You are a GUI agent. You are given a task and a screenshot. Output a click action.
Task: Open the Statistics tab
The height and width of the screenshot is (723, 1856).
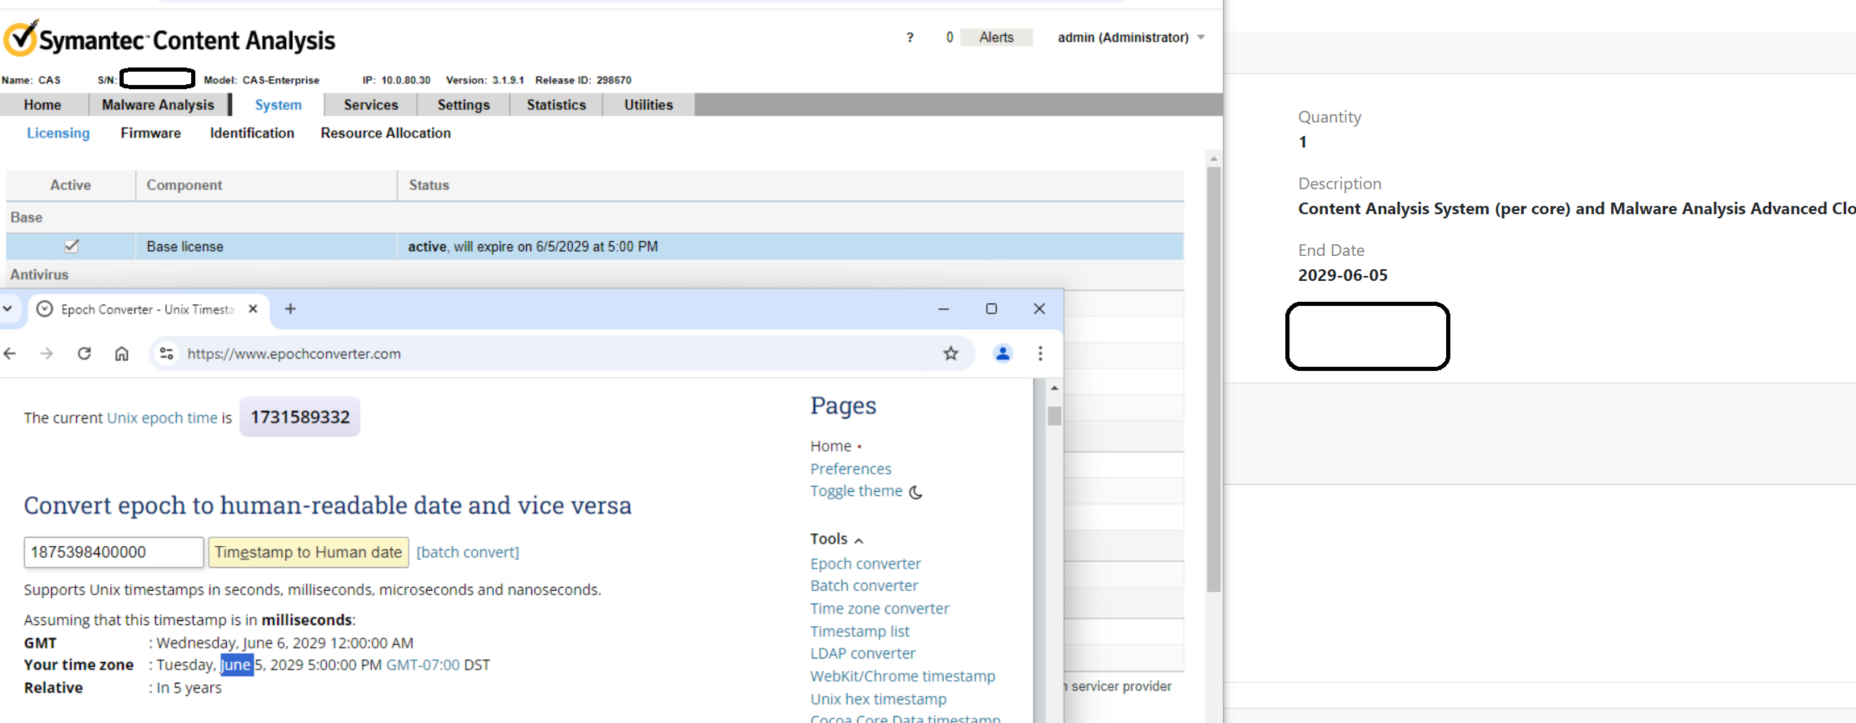557,105
